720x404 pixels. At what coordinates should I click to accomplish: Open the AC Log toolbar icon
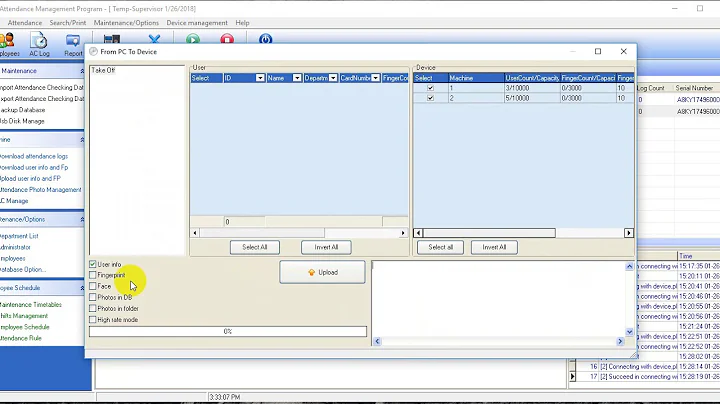[x=39, y=45]
